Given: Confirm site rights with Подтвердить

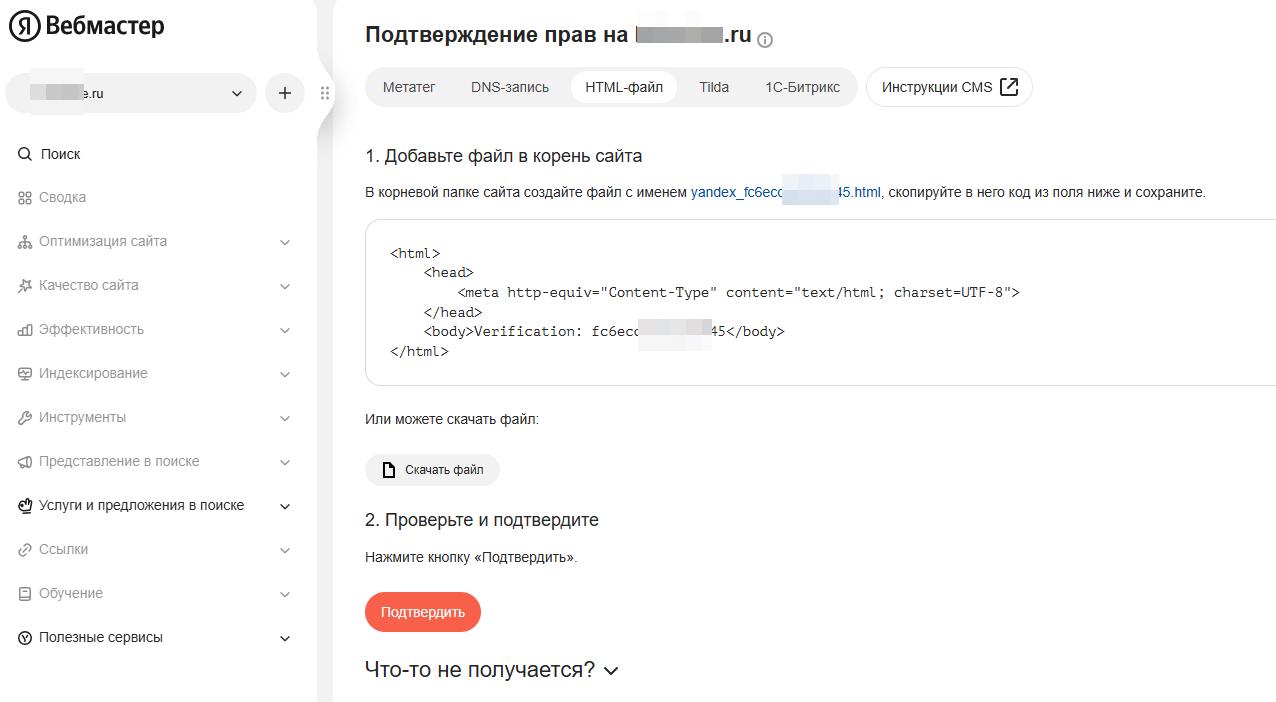Looking at the screenshot, I should [423, 612].
